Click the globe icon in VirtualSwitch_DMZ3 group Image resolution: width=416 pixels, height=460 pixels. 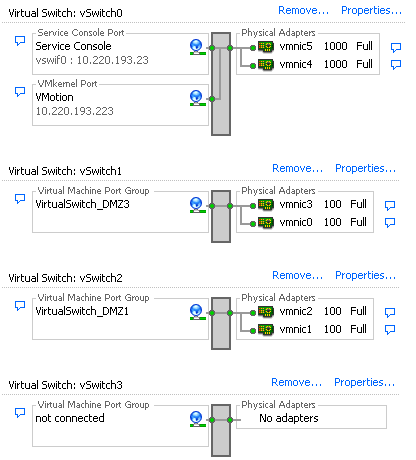197,205
